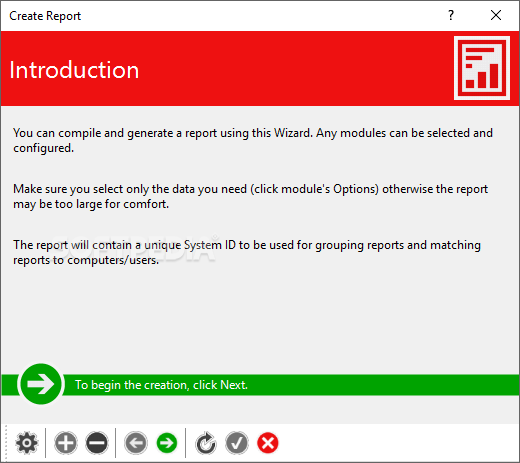Click the report chart icon in header
Viewport: 520px width, 463px height.
point(482,68)
